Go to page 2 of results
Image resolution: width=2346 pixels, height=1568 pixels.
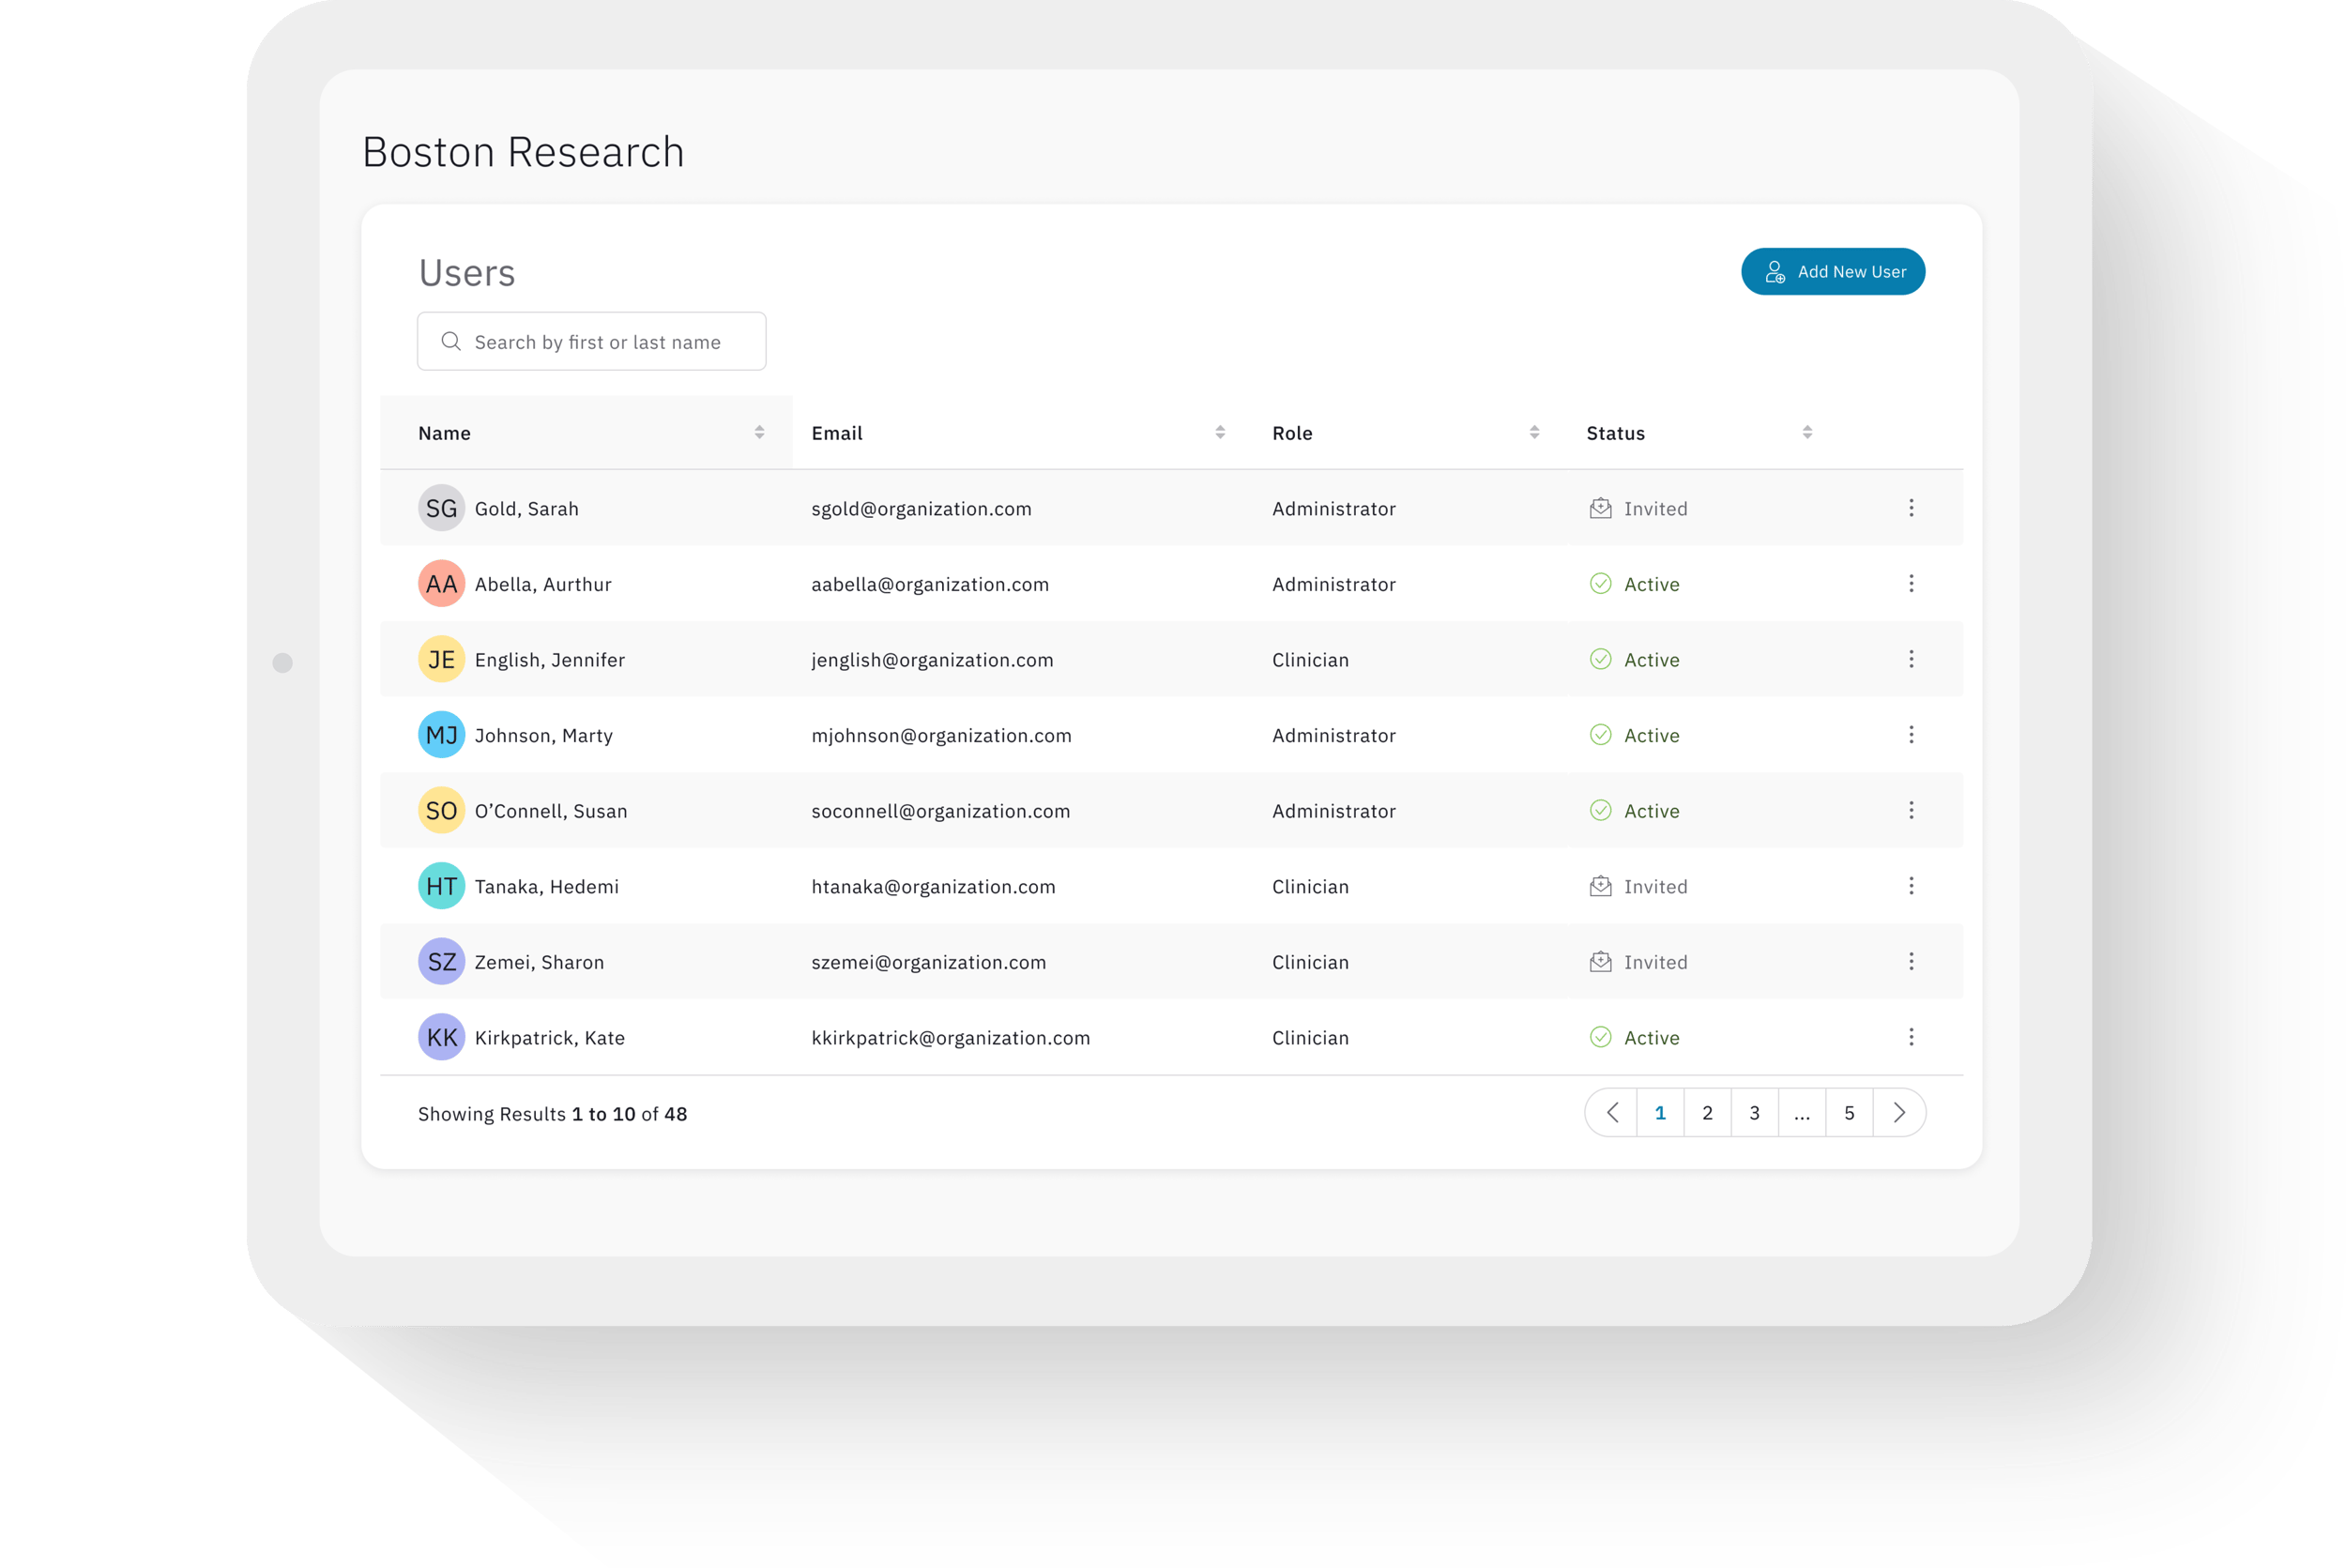pyautogui.click(x=1707, y=1113)
